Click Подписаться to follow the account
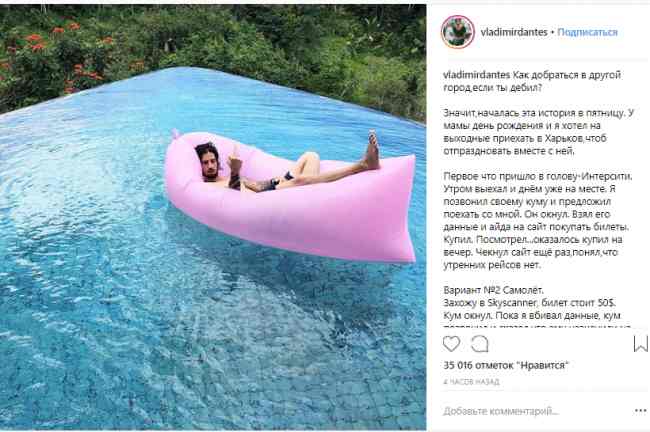This screenshot has height=432, width=650. tap(587, 32)
